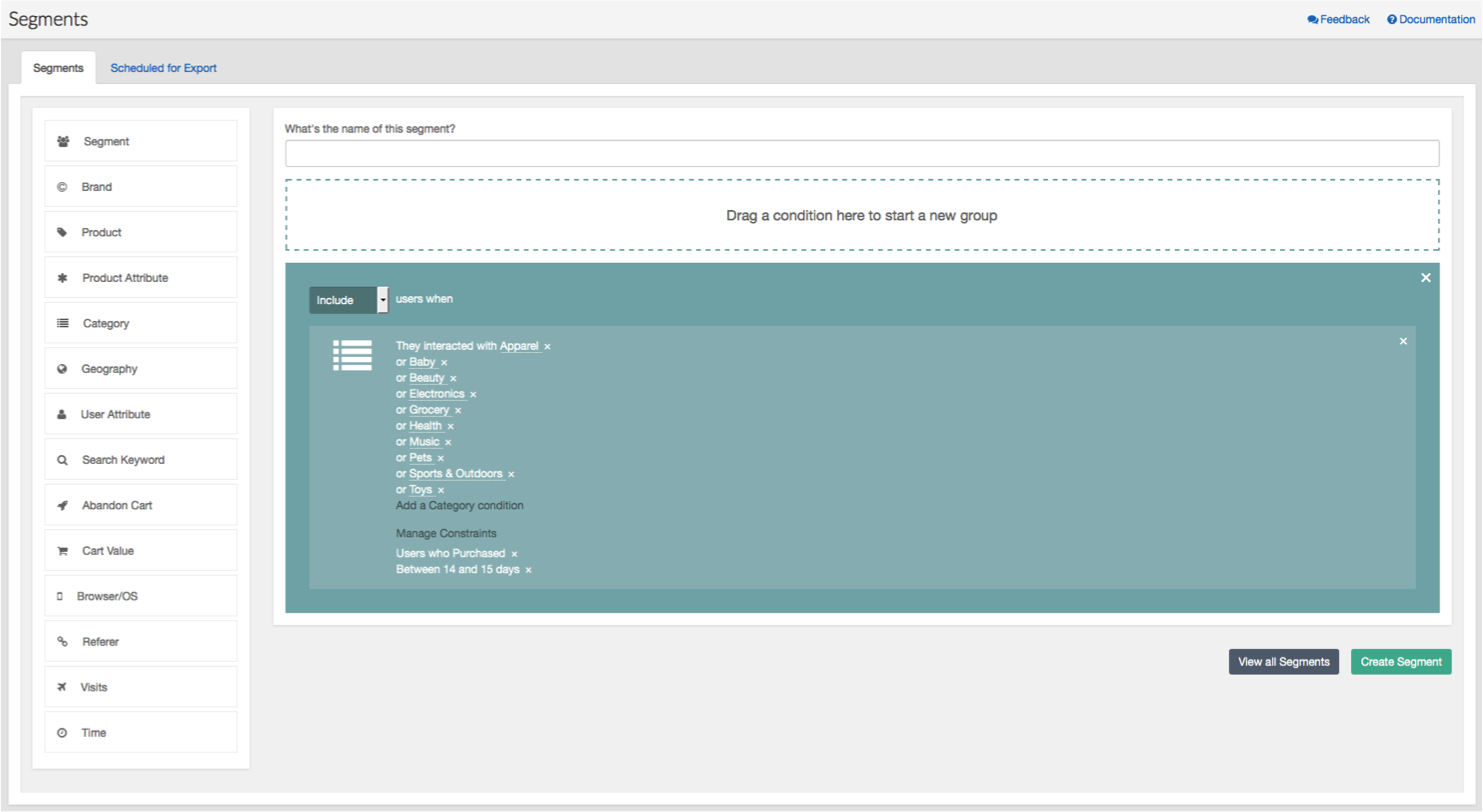Click the Apparel category link

pyautogui.click(x=520, y=346)
